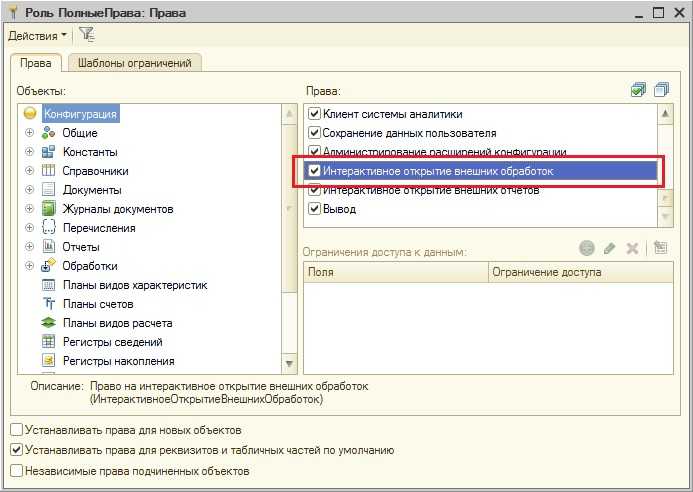Expand the Справочники tree node
Viewport: 693px width, 492px height.
[x=30, y=170]
